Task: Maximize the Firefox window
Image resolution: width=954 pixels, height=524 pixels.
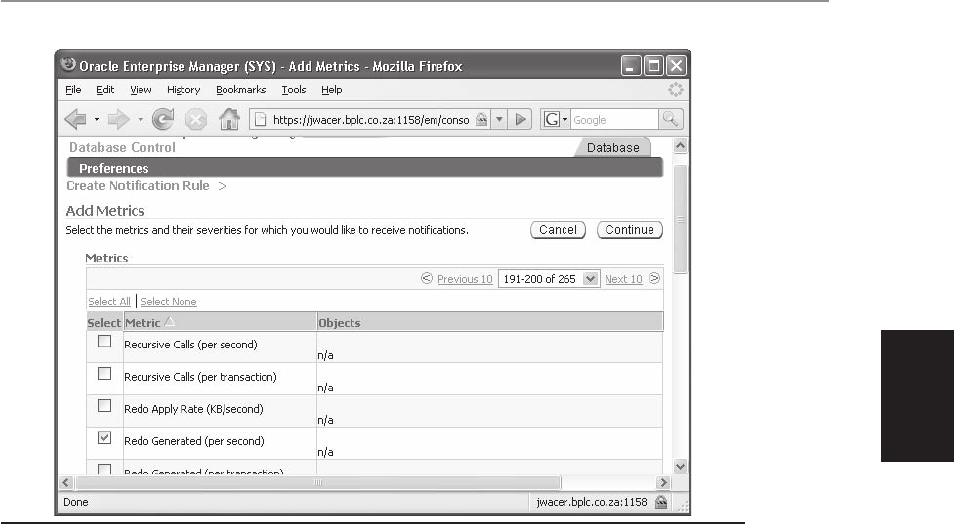Action: coord(654,65)
